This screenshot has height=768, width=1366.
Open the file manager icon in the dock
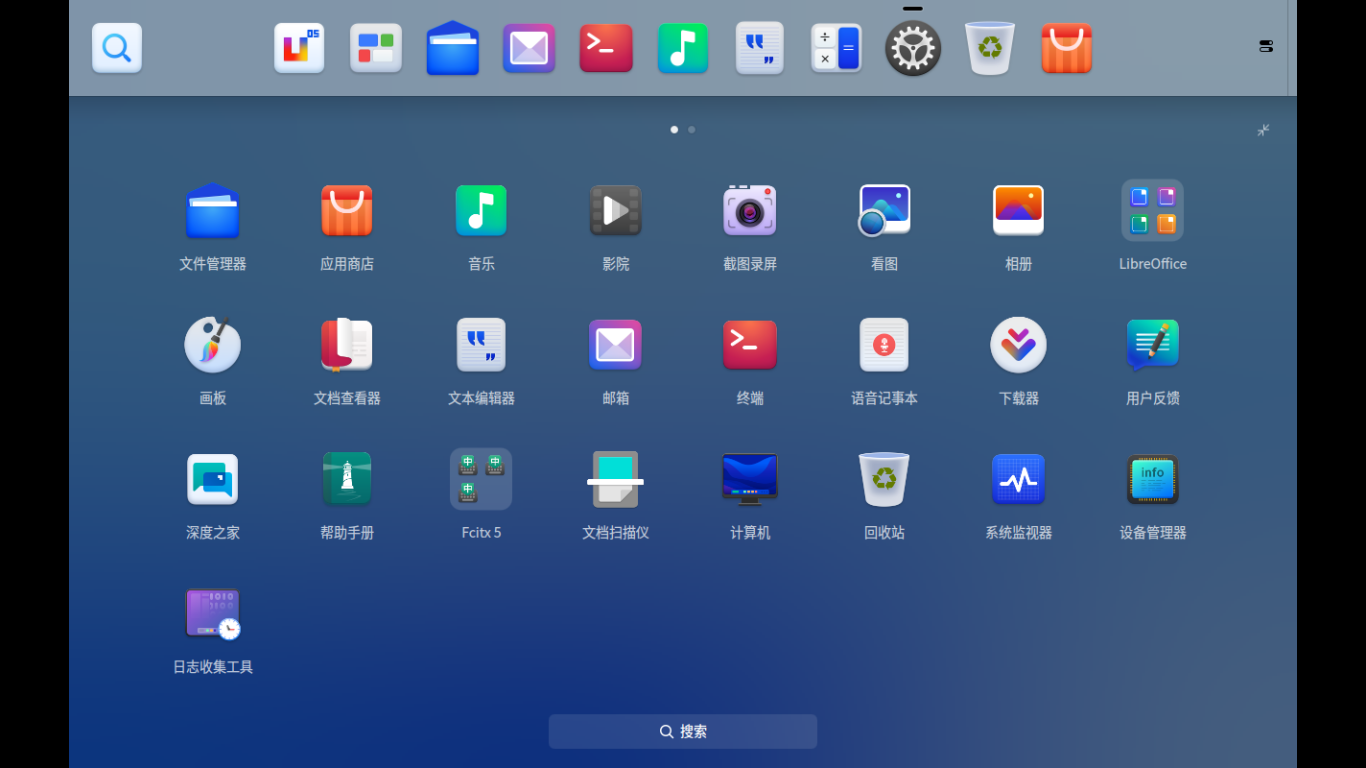pyautogui.click(x=453, y=48)
